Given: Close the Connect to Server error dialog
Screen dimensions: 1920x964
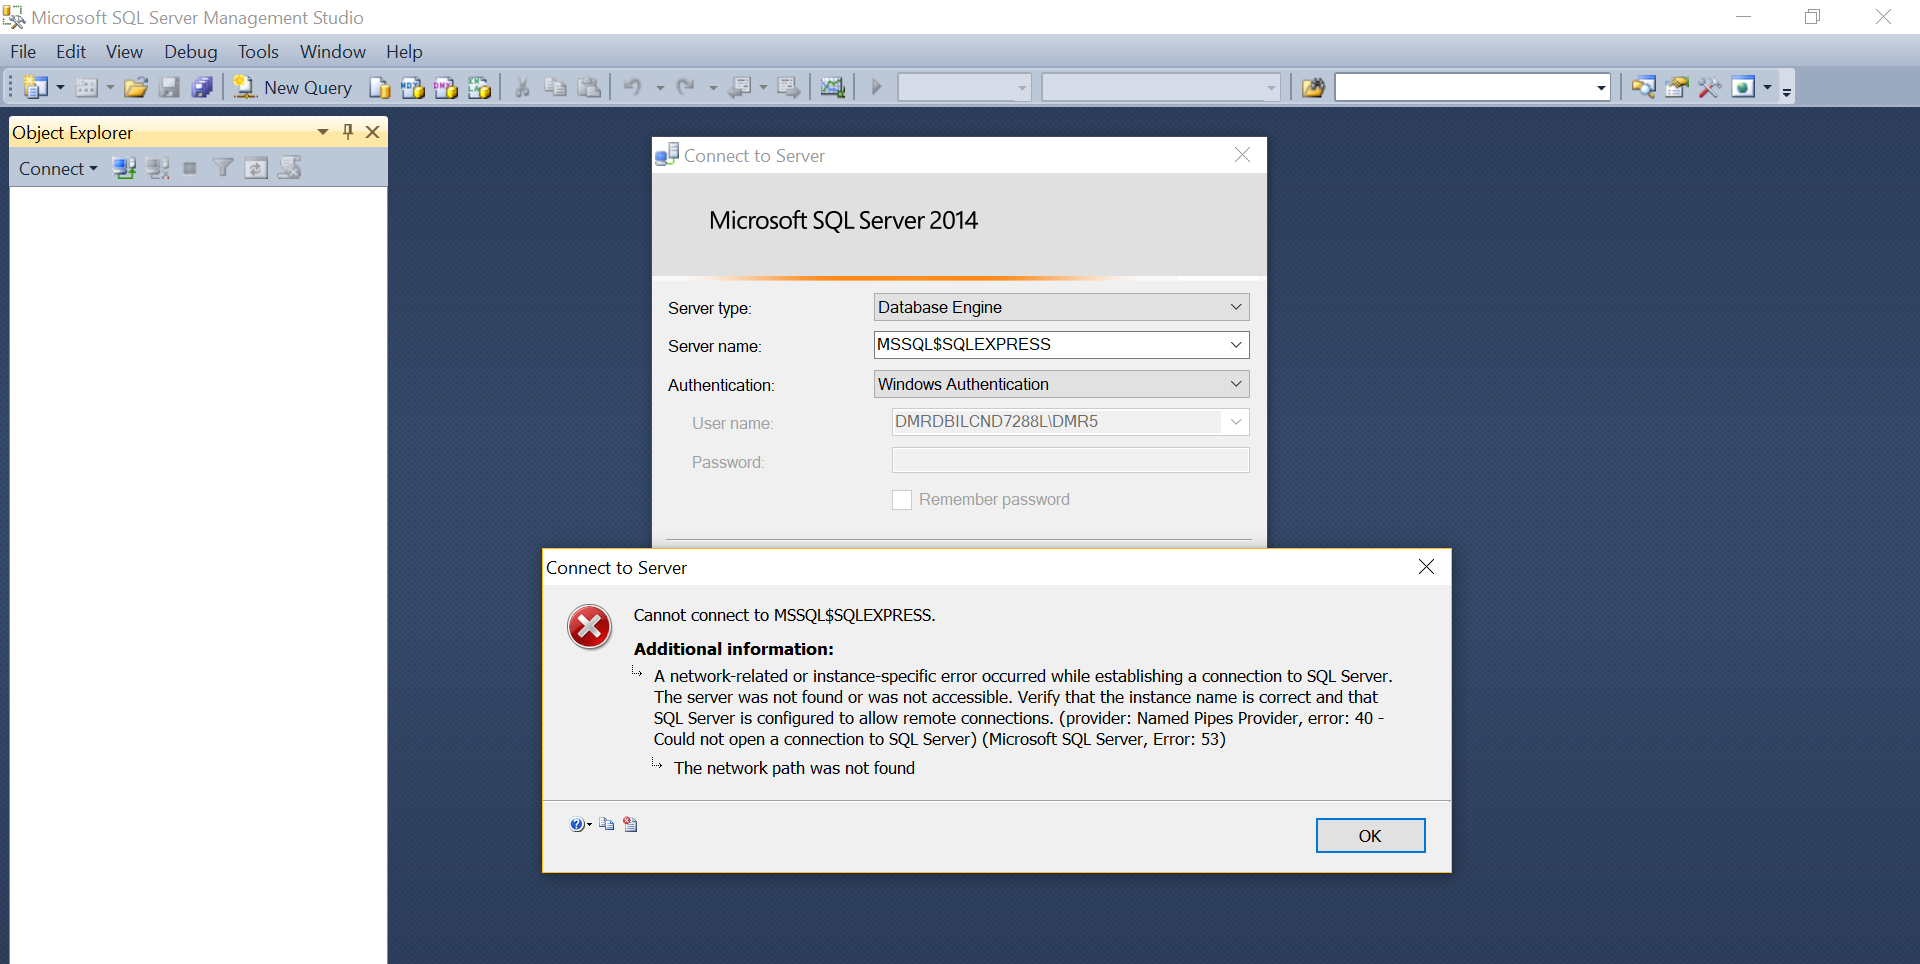Looking at the screenshot, I should 1426,567.
